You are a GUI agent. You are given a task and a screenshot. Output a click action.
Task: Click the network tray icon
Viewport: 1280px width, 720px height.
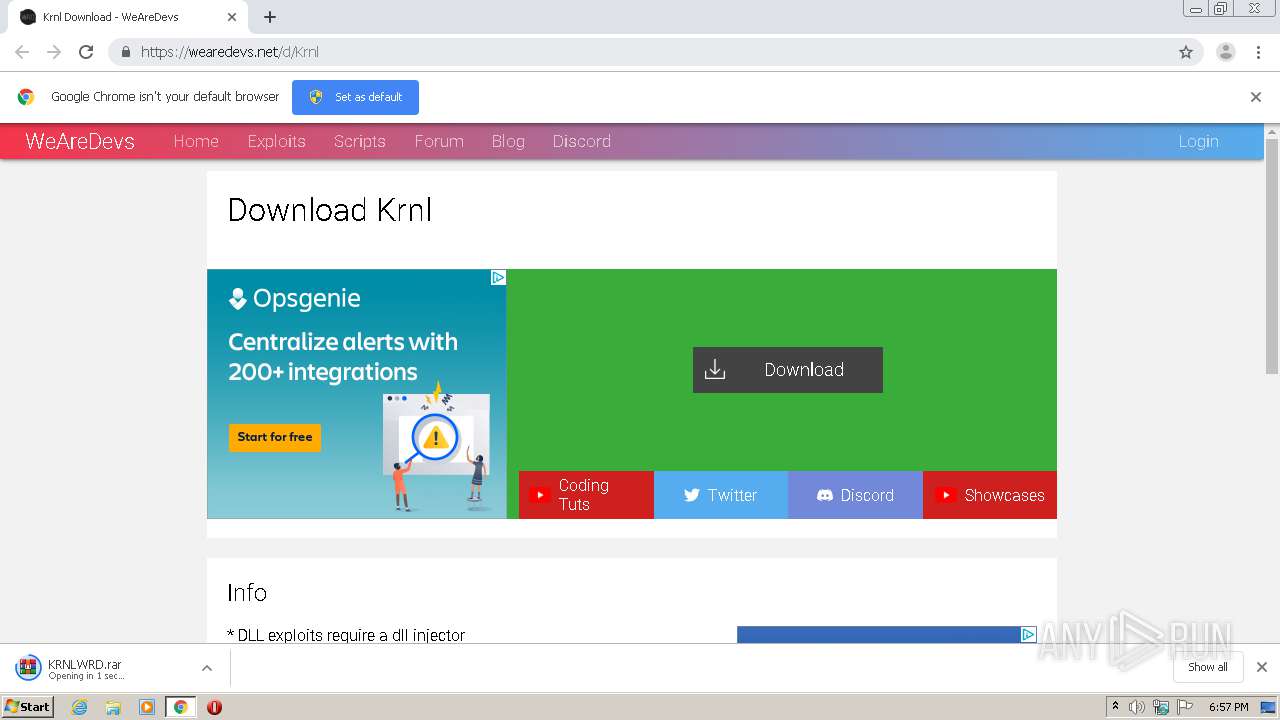(1161, 707)
